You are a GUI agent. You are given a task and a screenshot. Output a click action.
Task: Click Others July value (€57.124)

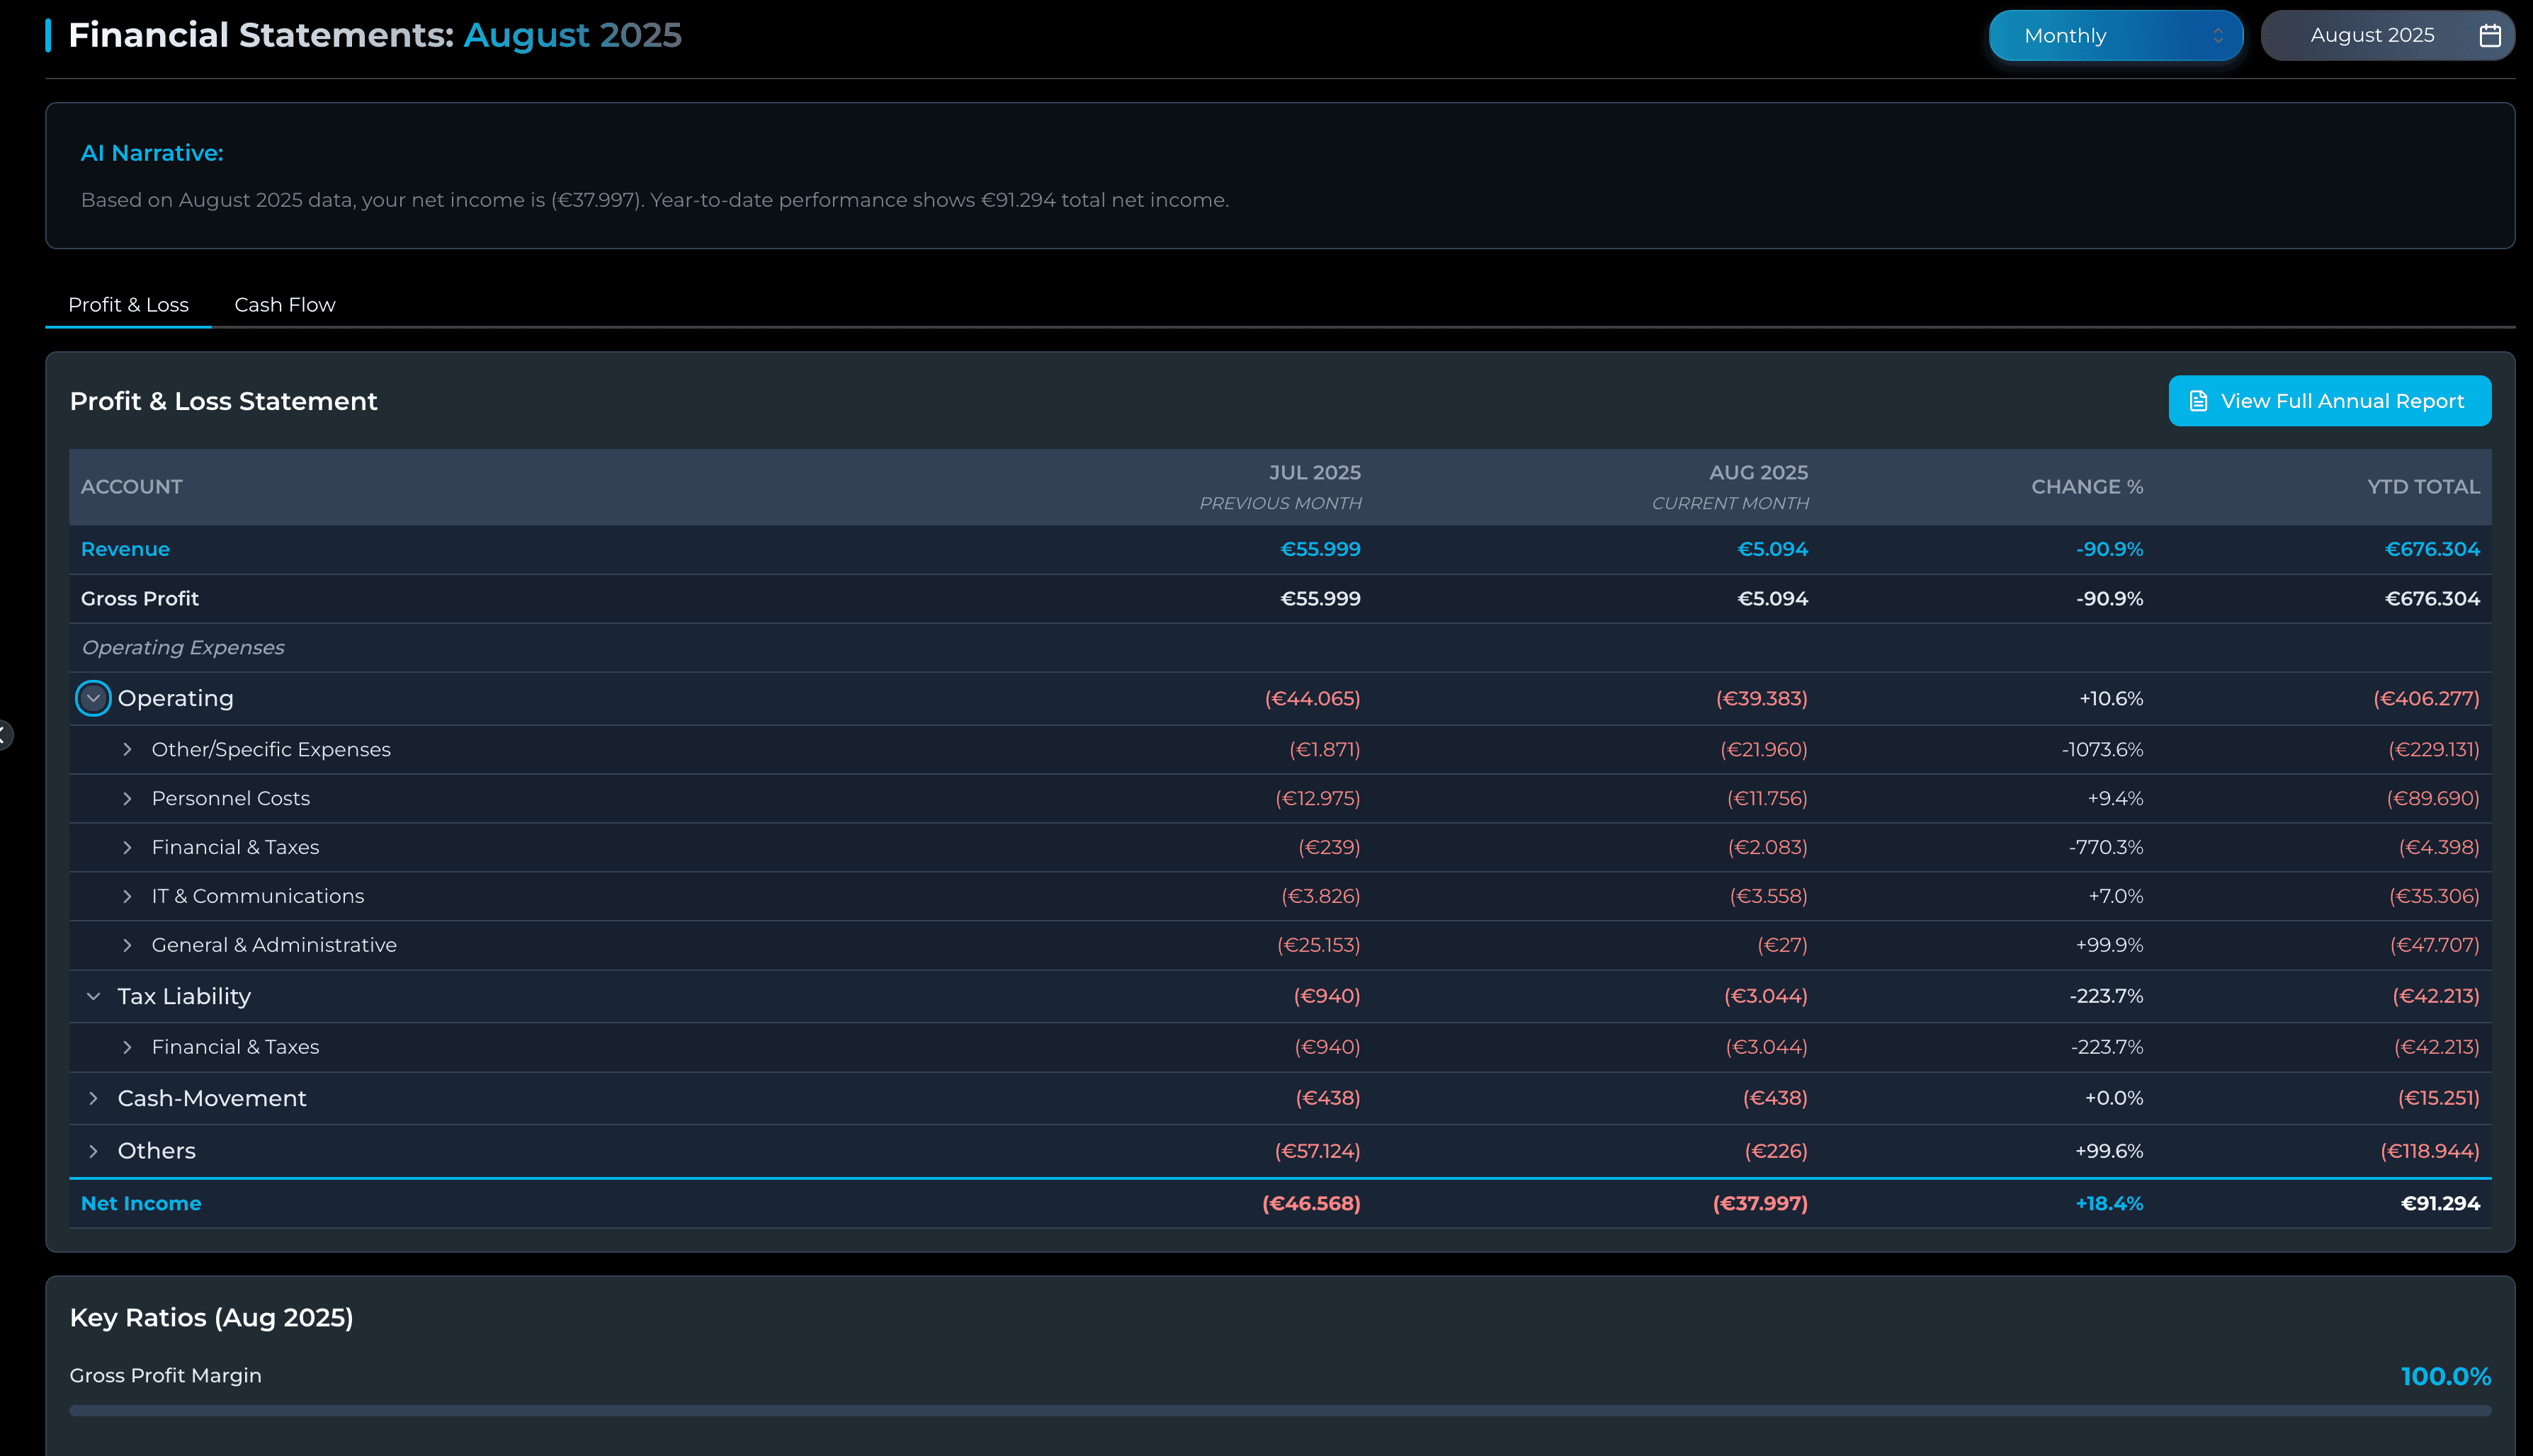[x=1317, y=1151]
